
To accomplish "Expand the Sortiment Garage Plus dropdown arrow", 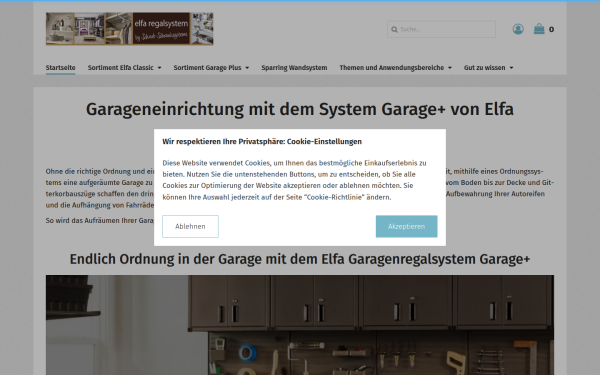I will [x=247, y=68].
